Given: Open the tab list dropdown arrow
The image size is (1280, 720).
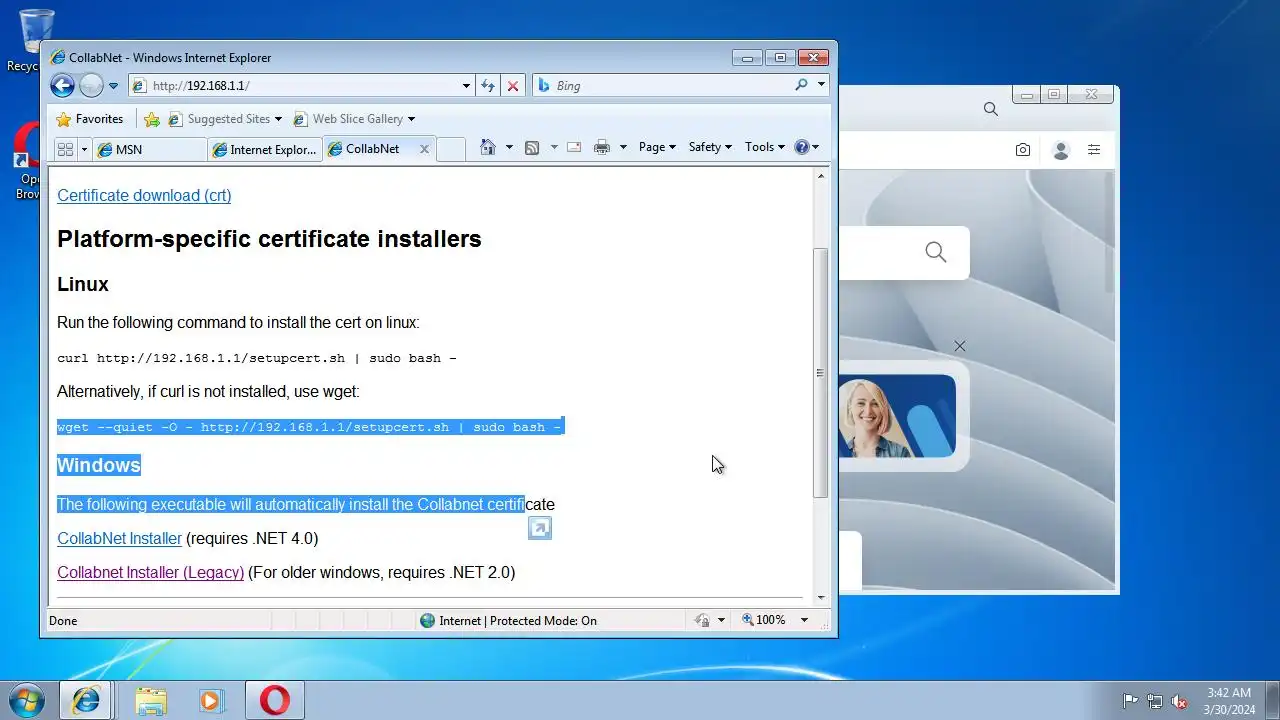Looking at the screenshot, I should click(84, 149).
